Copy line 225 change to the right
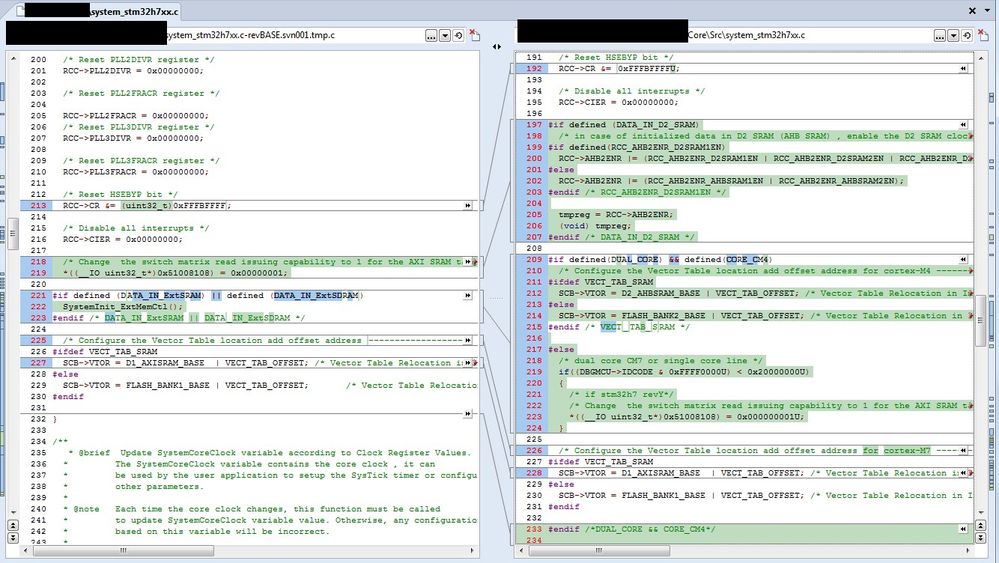The height and width of the screenshot is (563, 999). (x=468, y=341)
